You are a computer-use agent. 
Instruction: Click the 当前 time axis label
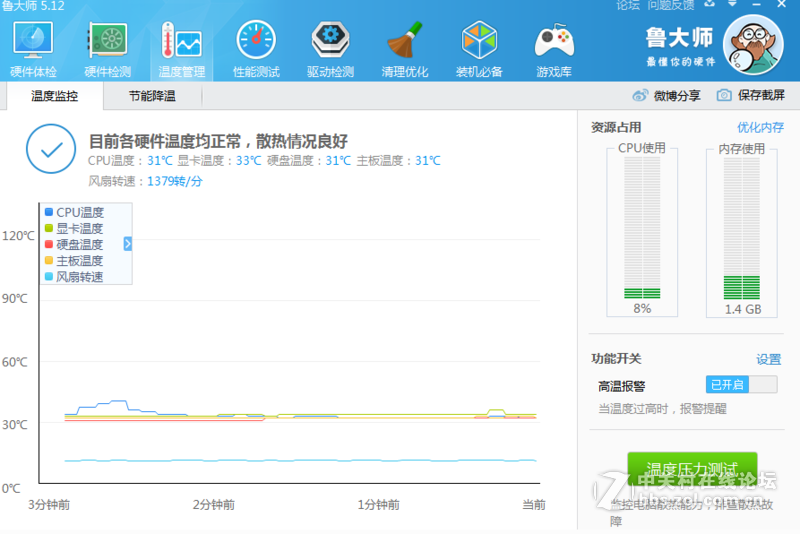(534, 505)
